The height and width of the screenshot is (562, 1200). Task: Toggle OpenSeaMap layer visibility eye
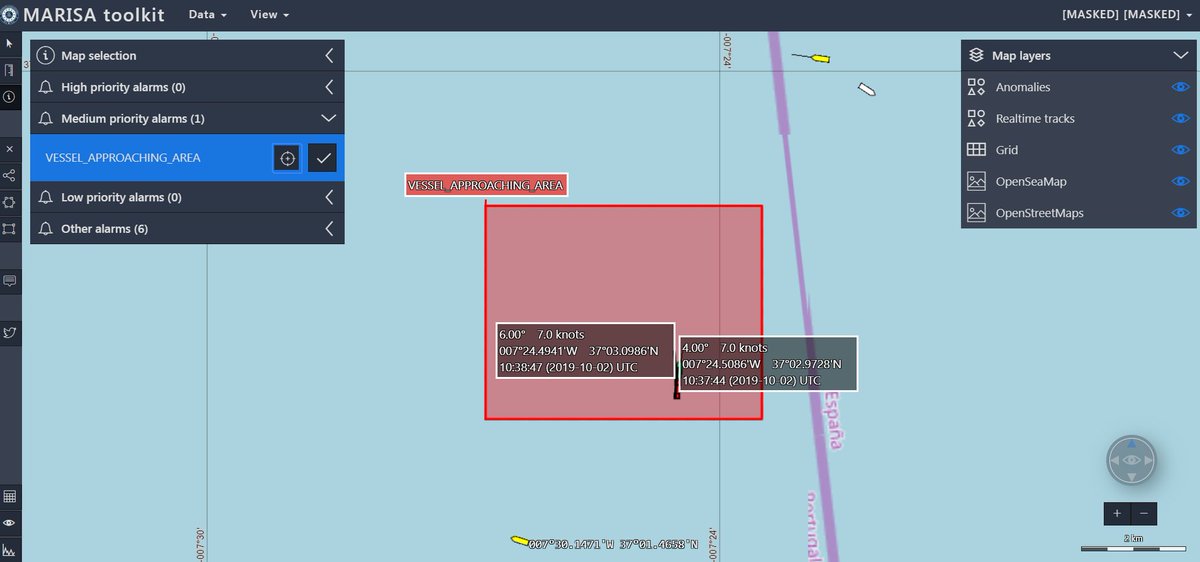click(x=1180, y=182)
